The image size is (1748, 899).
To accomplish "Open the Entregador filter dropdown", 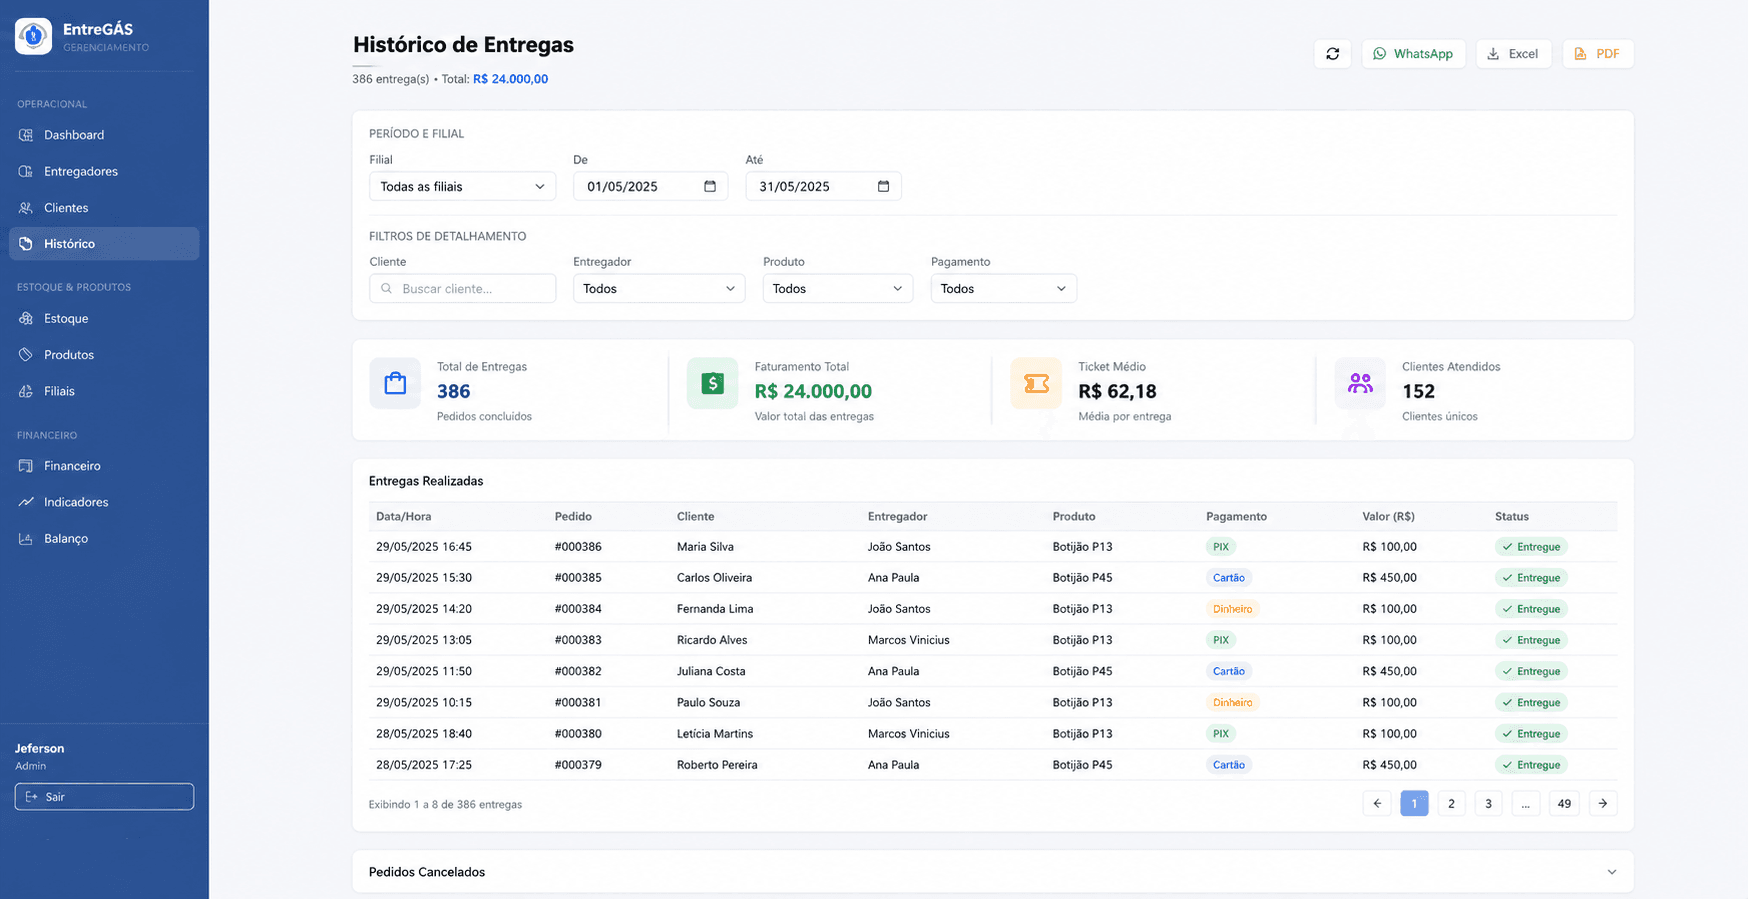I will tap(659, 288).
